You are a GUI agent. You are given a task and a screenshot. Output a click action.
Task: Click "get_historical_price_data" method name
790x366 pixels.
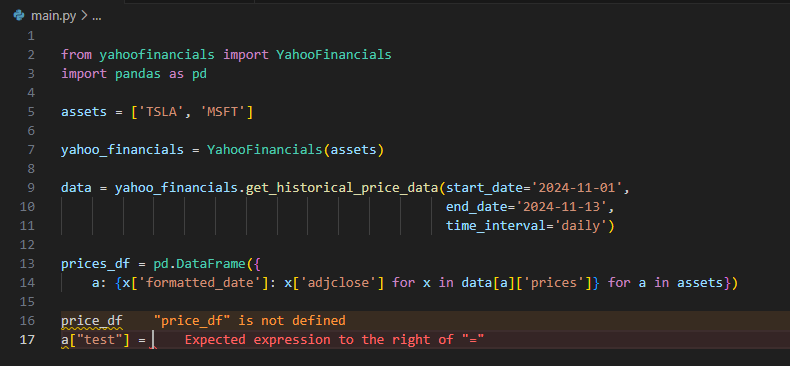[342, 188]
